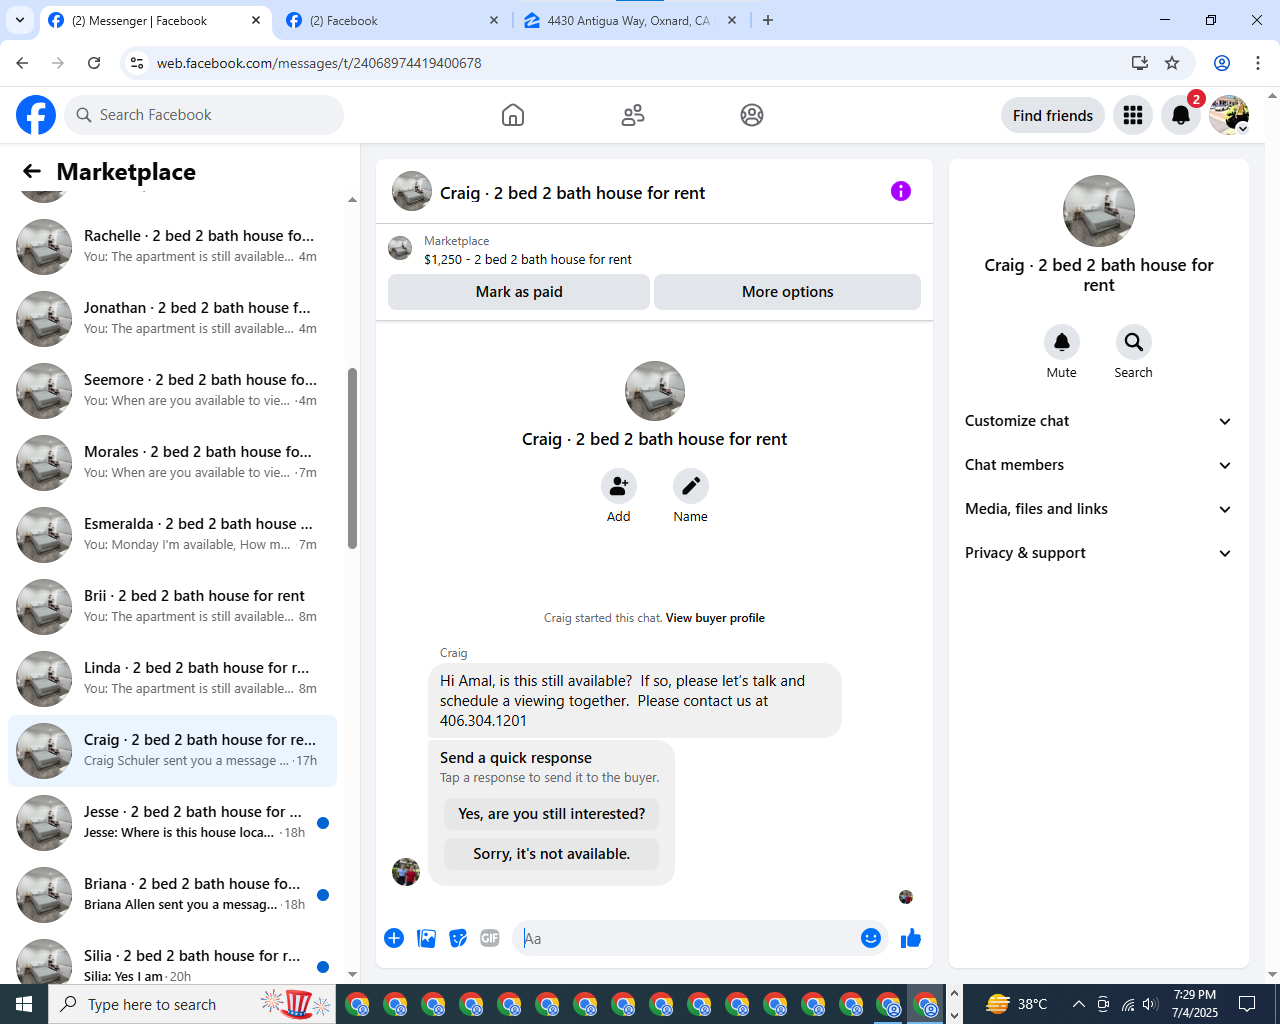Image resolution: width=1280 pixels, height=1024 pixels.
Task: Click the Find friends button
Action: coord(1053,115)
